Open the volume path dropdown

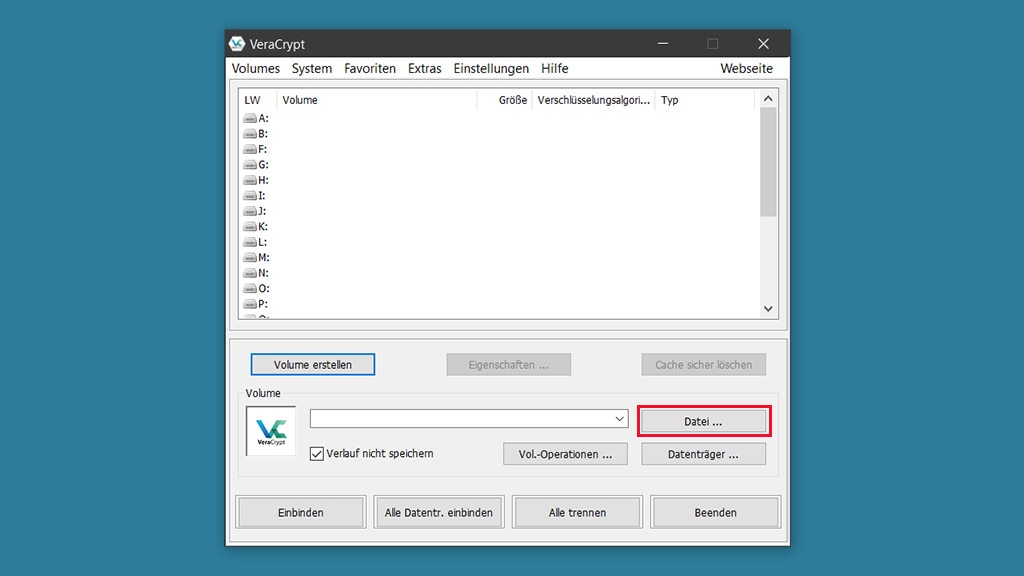click(618, 418)
